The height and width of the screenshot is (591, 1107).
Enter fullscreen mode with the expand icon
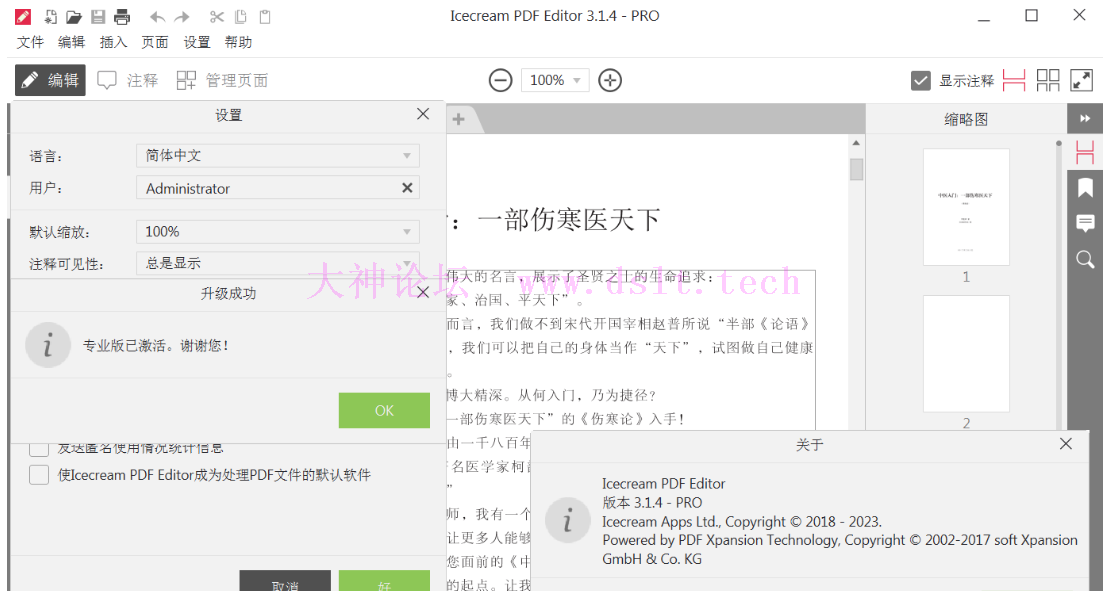(x=1082, y=80)
